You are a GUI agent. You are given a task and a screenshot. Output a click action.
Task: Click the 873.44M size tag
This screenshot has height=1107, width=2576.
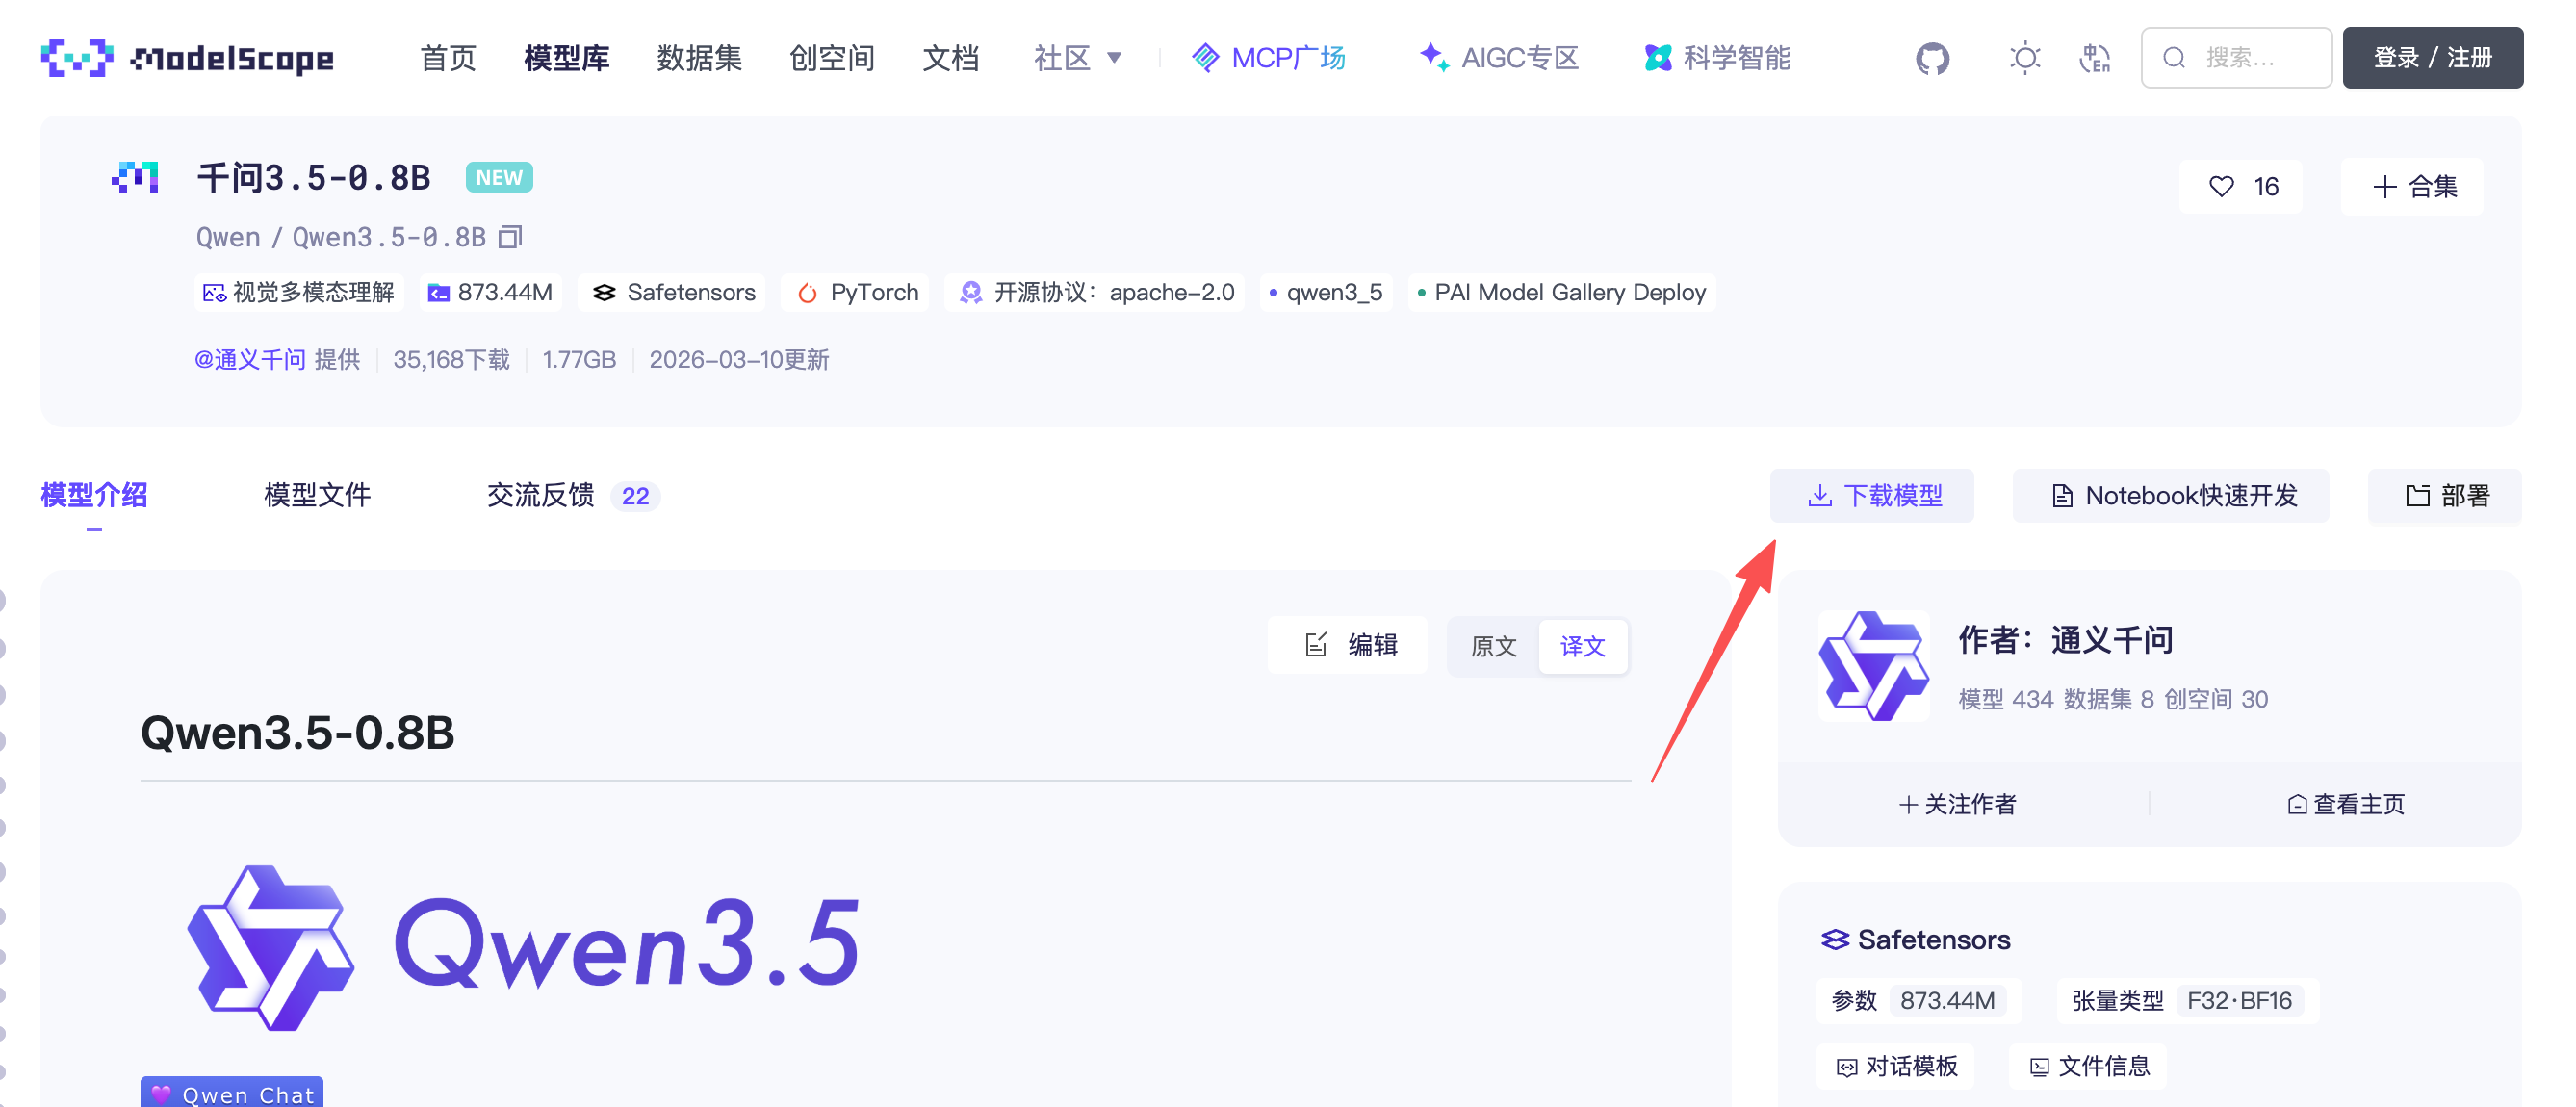point(490,293)
